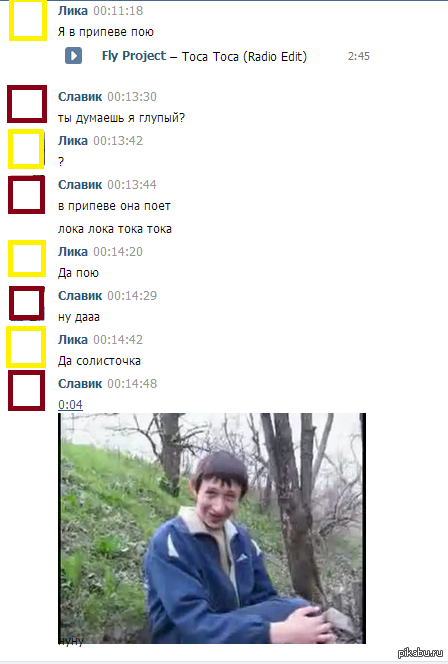The height and width of the screenshot is (664, 448).
Task: Open Fly Project artist link
Action: (x=134, y=56)
